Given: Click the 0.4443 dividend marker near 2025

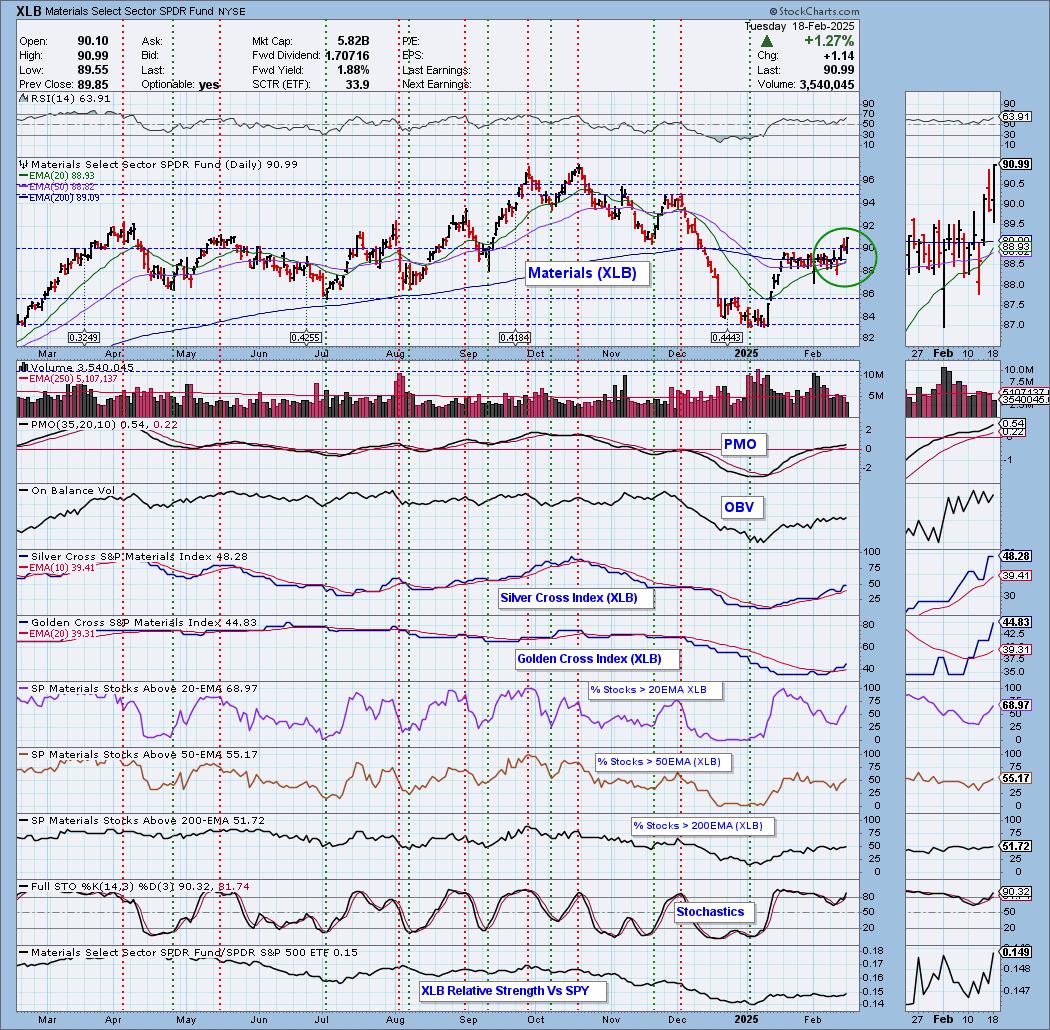Looking at the screenshot, I should click(x=727, y=338).
